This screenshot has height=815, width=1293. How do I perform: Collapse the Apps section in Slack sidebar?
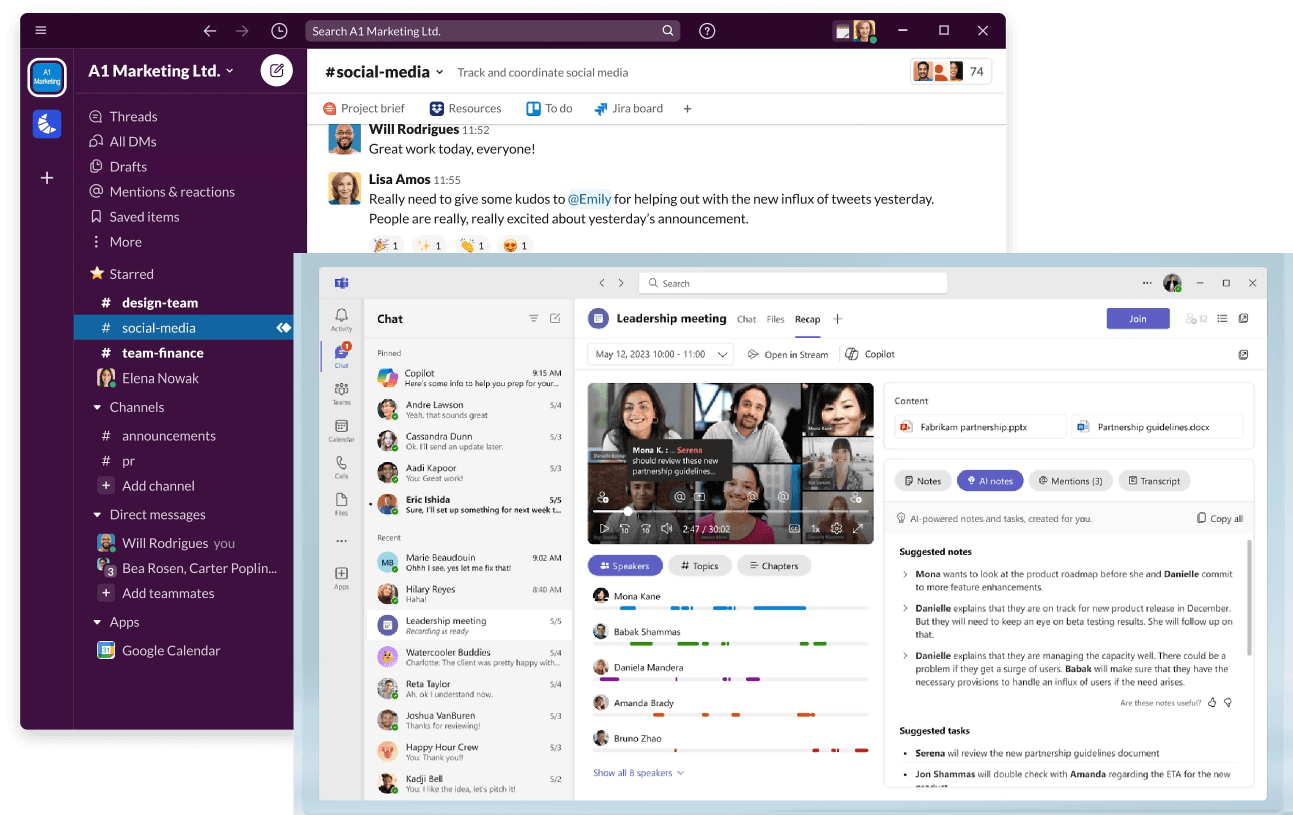tap(97, 622)
